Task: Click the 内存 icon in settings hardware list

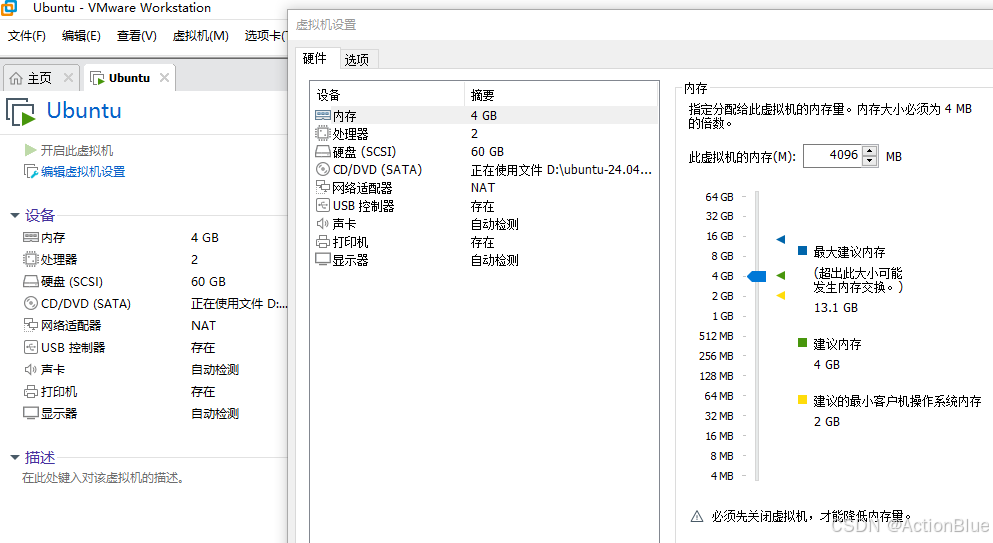Action: click(x=323, y=115)
